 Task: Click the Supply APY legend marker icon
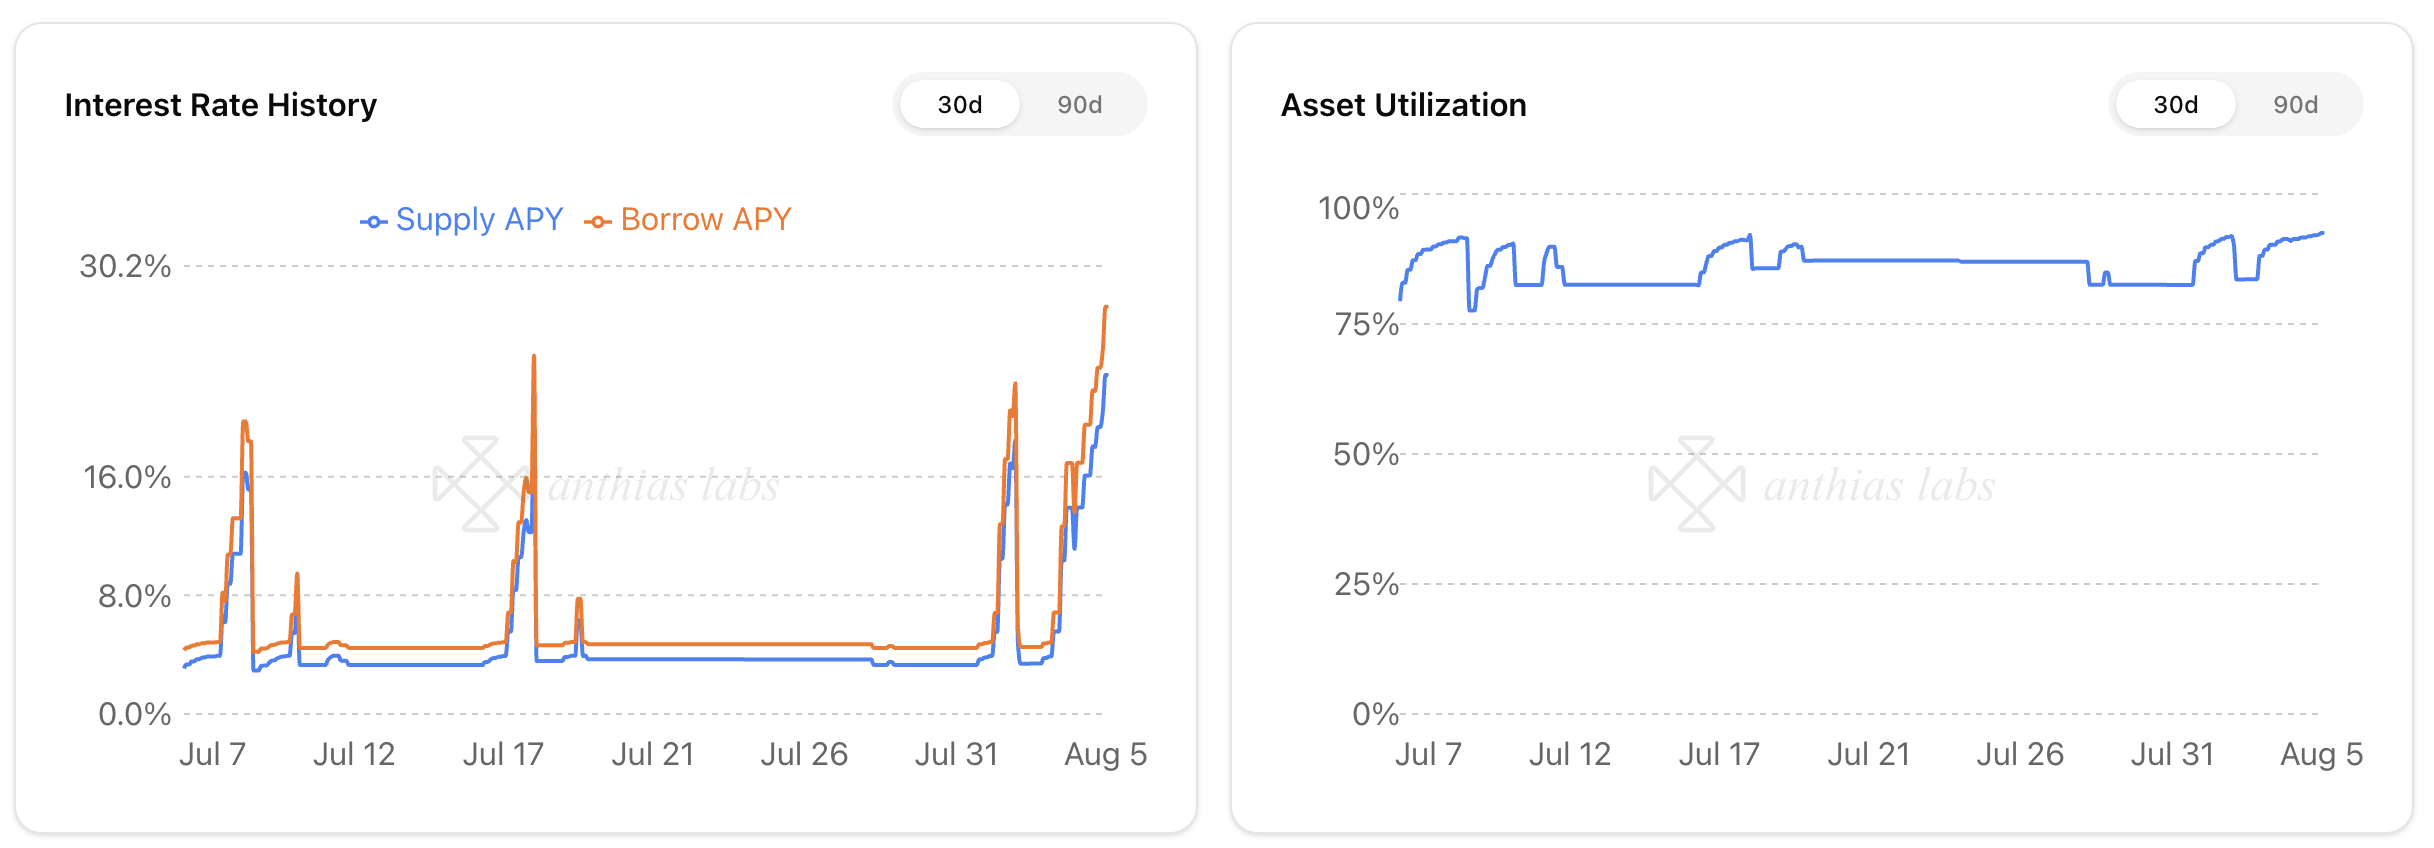pos(373,222)
